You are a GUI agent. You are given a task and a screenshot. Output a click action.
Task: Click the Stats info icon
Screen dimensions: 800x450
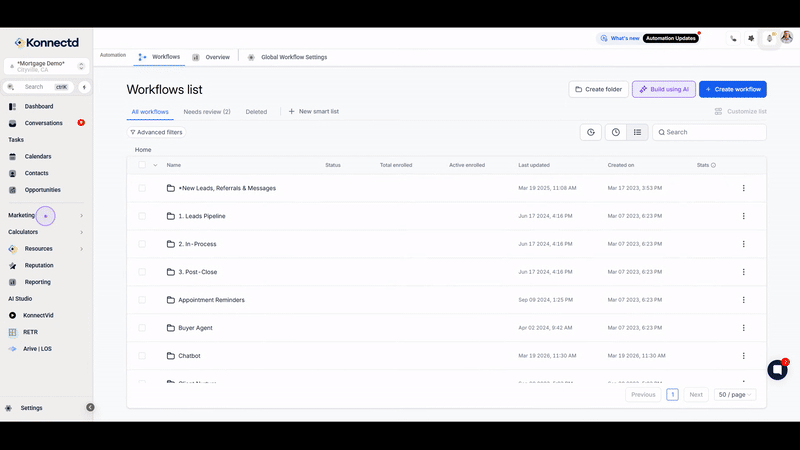(713, 165)
